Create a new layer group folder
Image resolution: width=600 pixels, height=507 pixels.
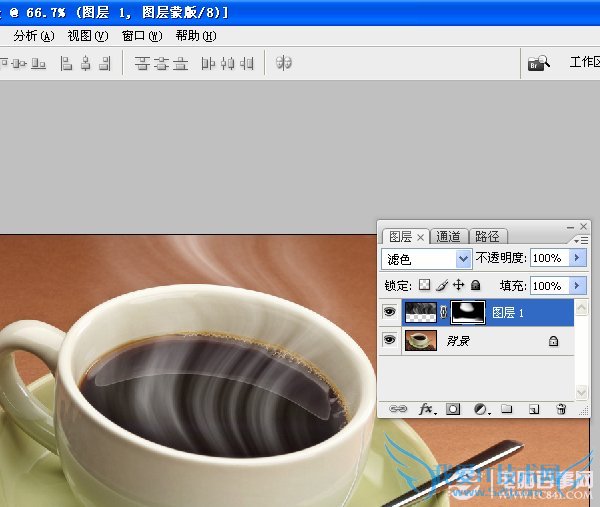507,409
